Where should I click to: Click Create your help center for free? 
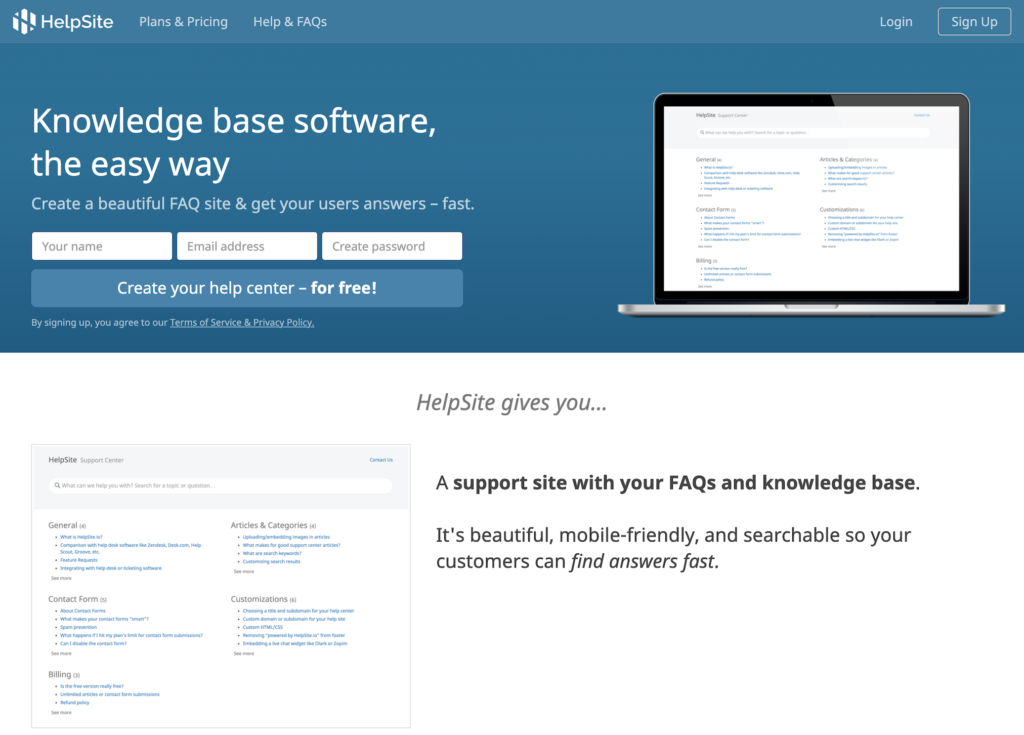pos(247,288)
